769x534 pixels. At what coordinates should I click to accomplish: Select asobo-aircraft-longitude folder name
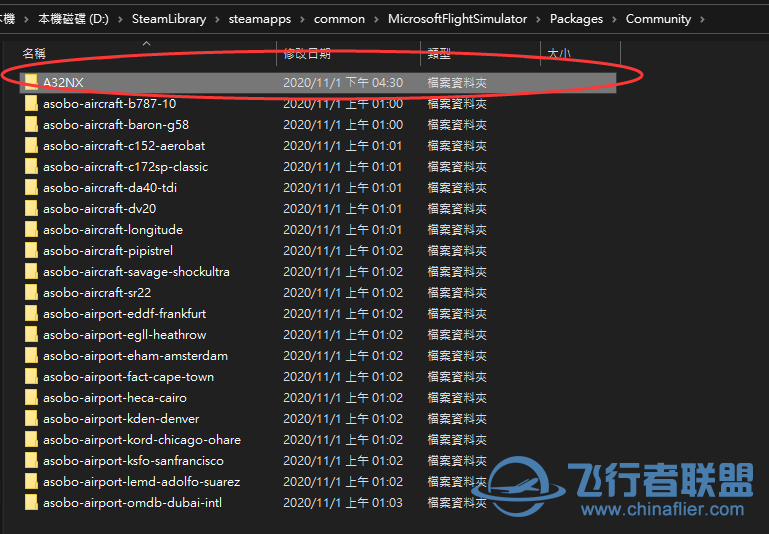coord(113,229)
